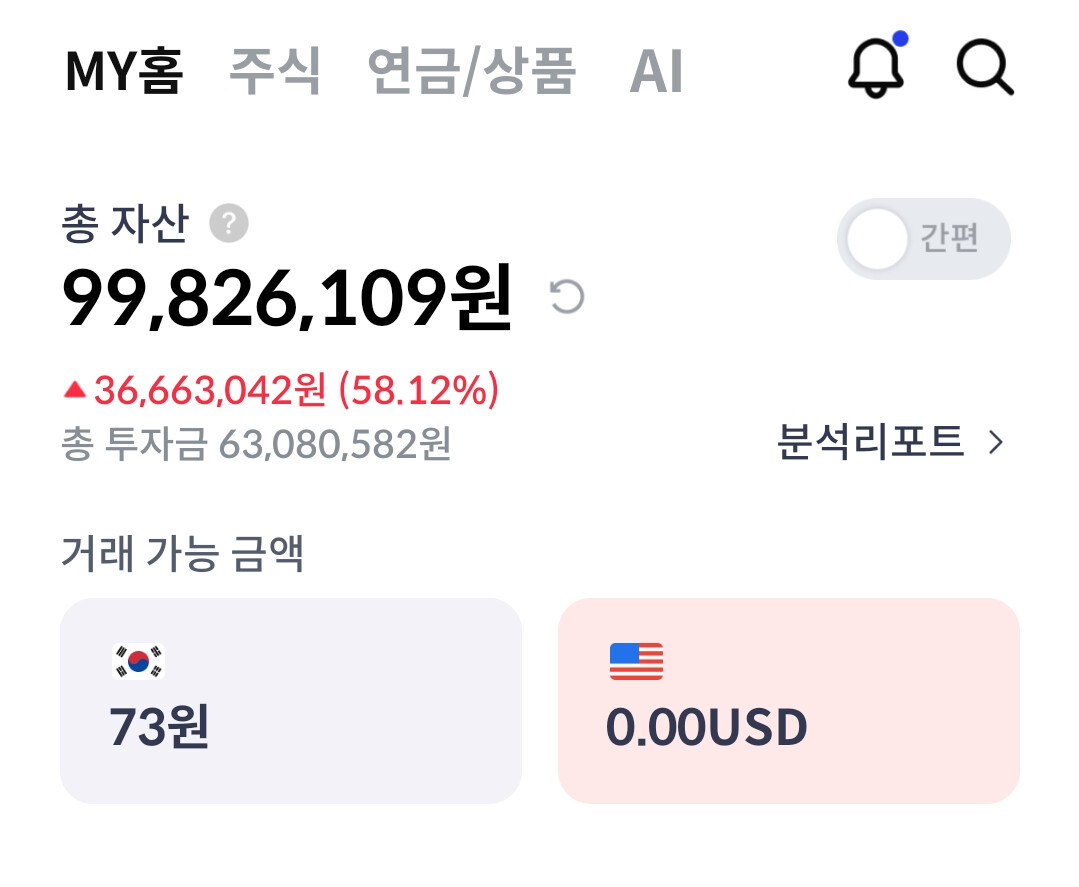
Task: Click the help question mark beside 총 자산
Action: (229, 223)
